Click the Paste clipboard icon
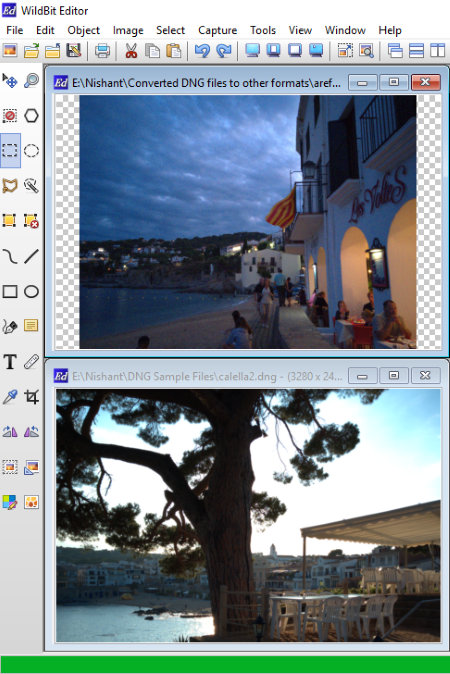The height and width of the screenshot is (674, 450). (174, 50)
